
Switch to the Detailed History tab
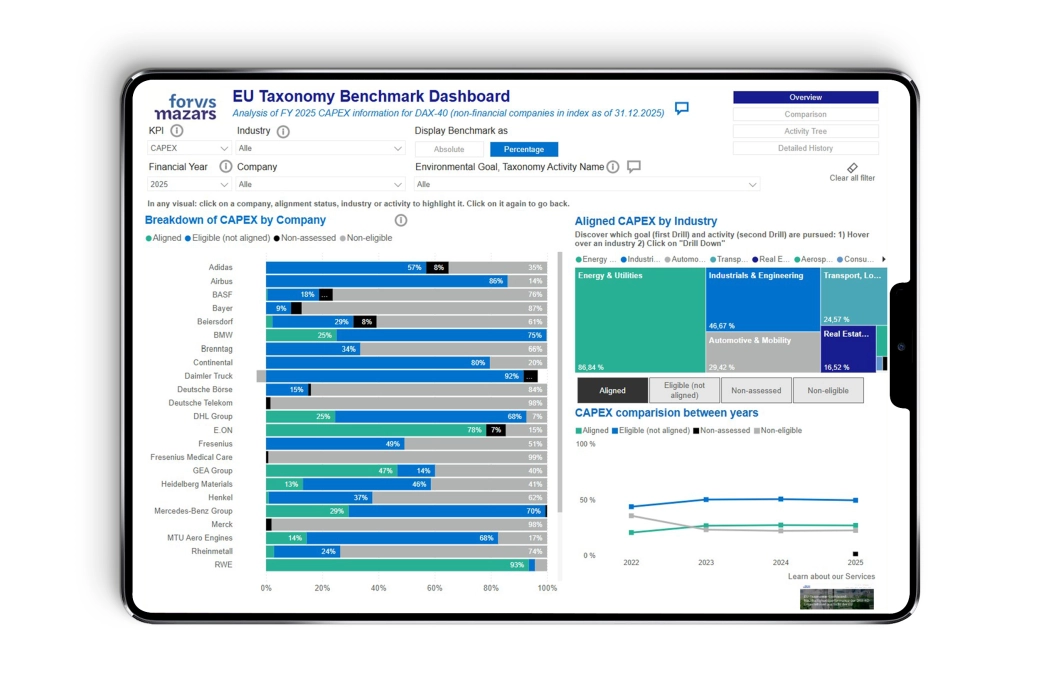coord(806,148)
